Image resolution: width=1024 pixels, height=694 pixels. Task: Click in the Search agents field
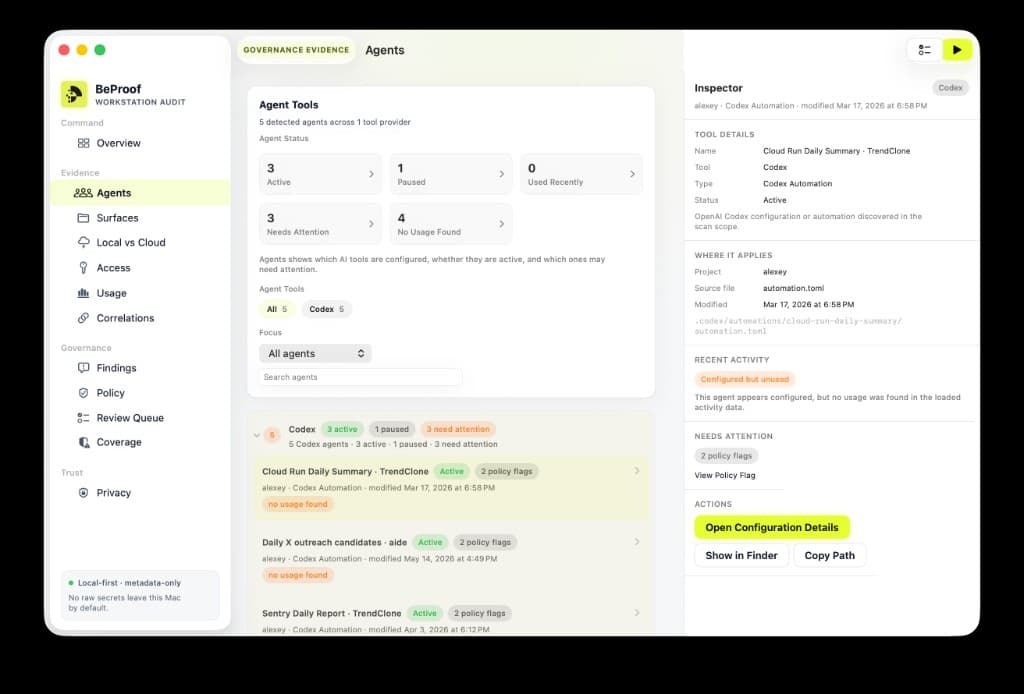coord(360,377)
